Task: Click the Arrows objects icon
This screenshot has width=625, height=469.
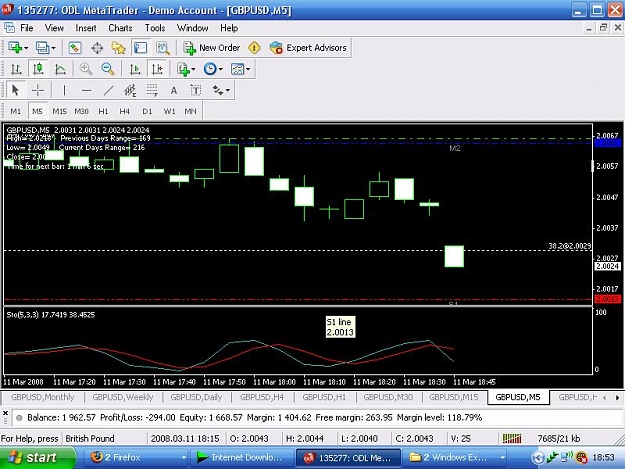Action: 218,90
